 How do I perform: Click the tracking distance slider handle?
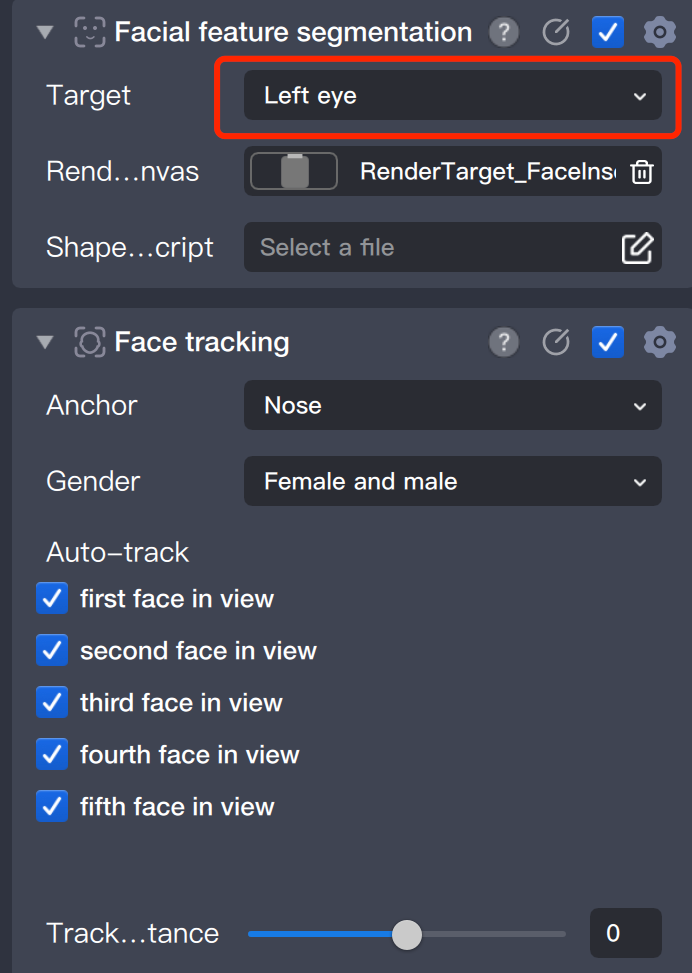[x=406, y=935]
